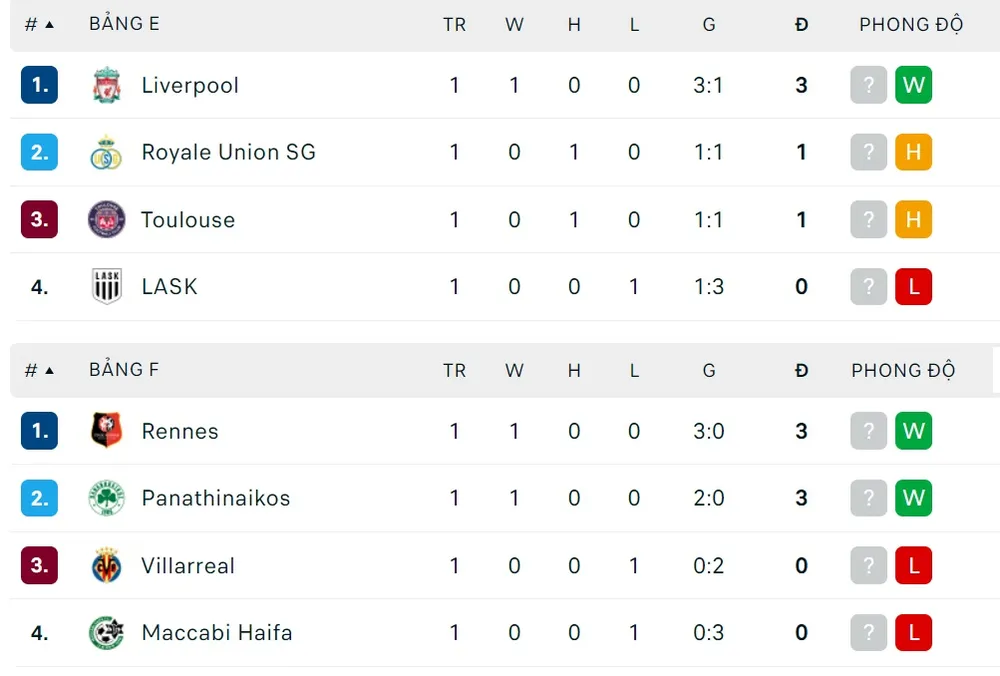Click the Royale Union SG crest
The image size is (1000, 676).
(x=106, y=152)
